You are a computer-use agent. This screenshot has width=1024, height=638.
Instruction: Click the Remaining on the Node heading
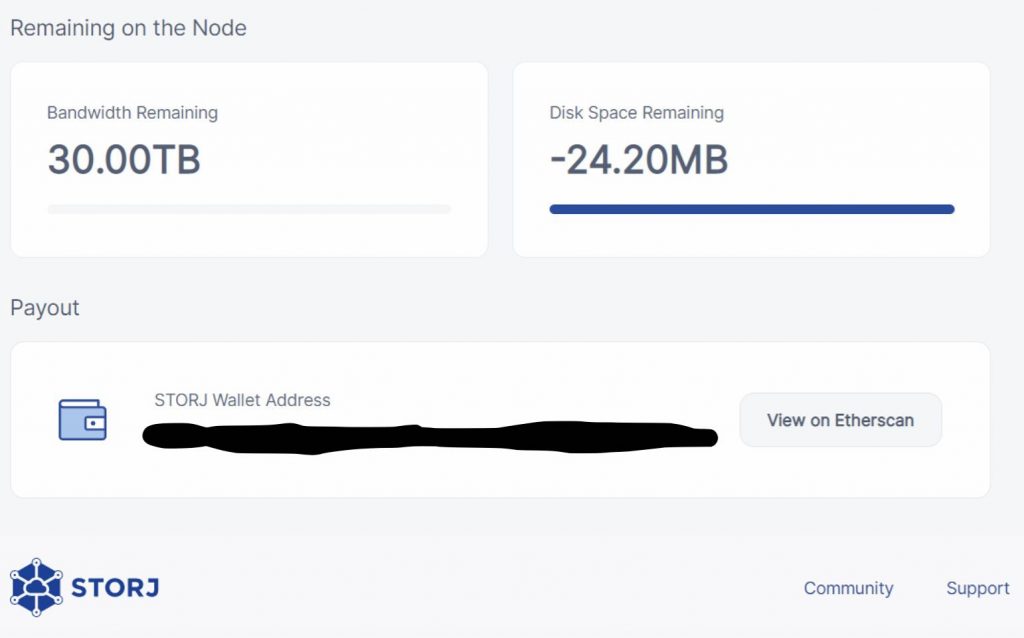coord(128,28)
